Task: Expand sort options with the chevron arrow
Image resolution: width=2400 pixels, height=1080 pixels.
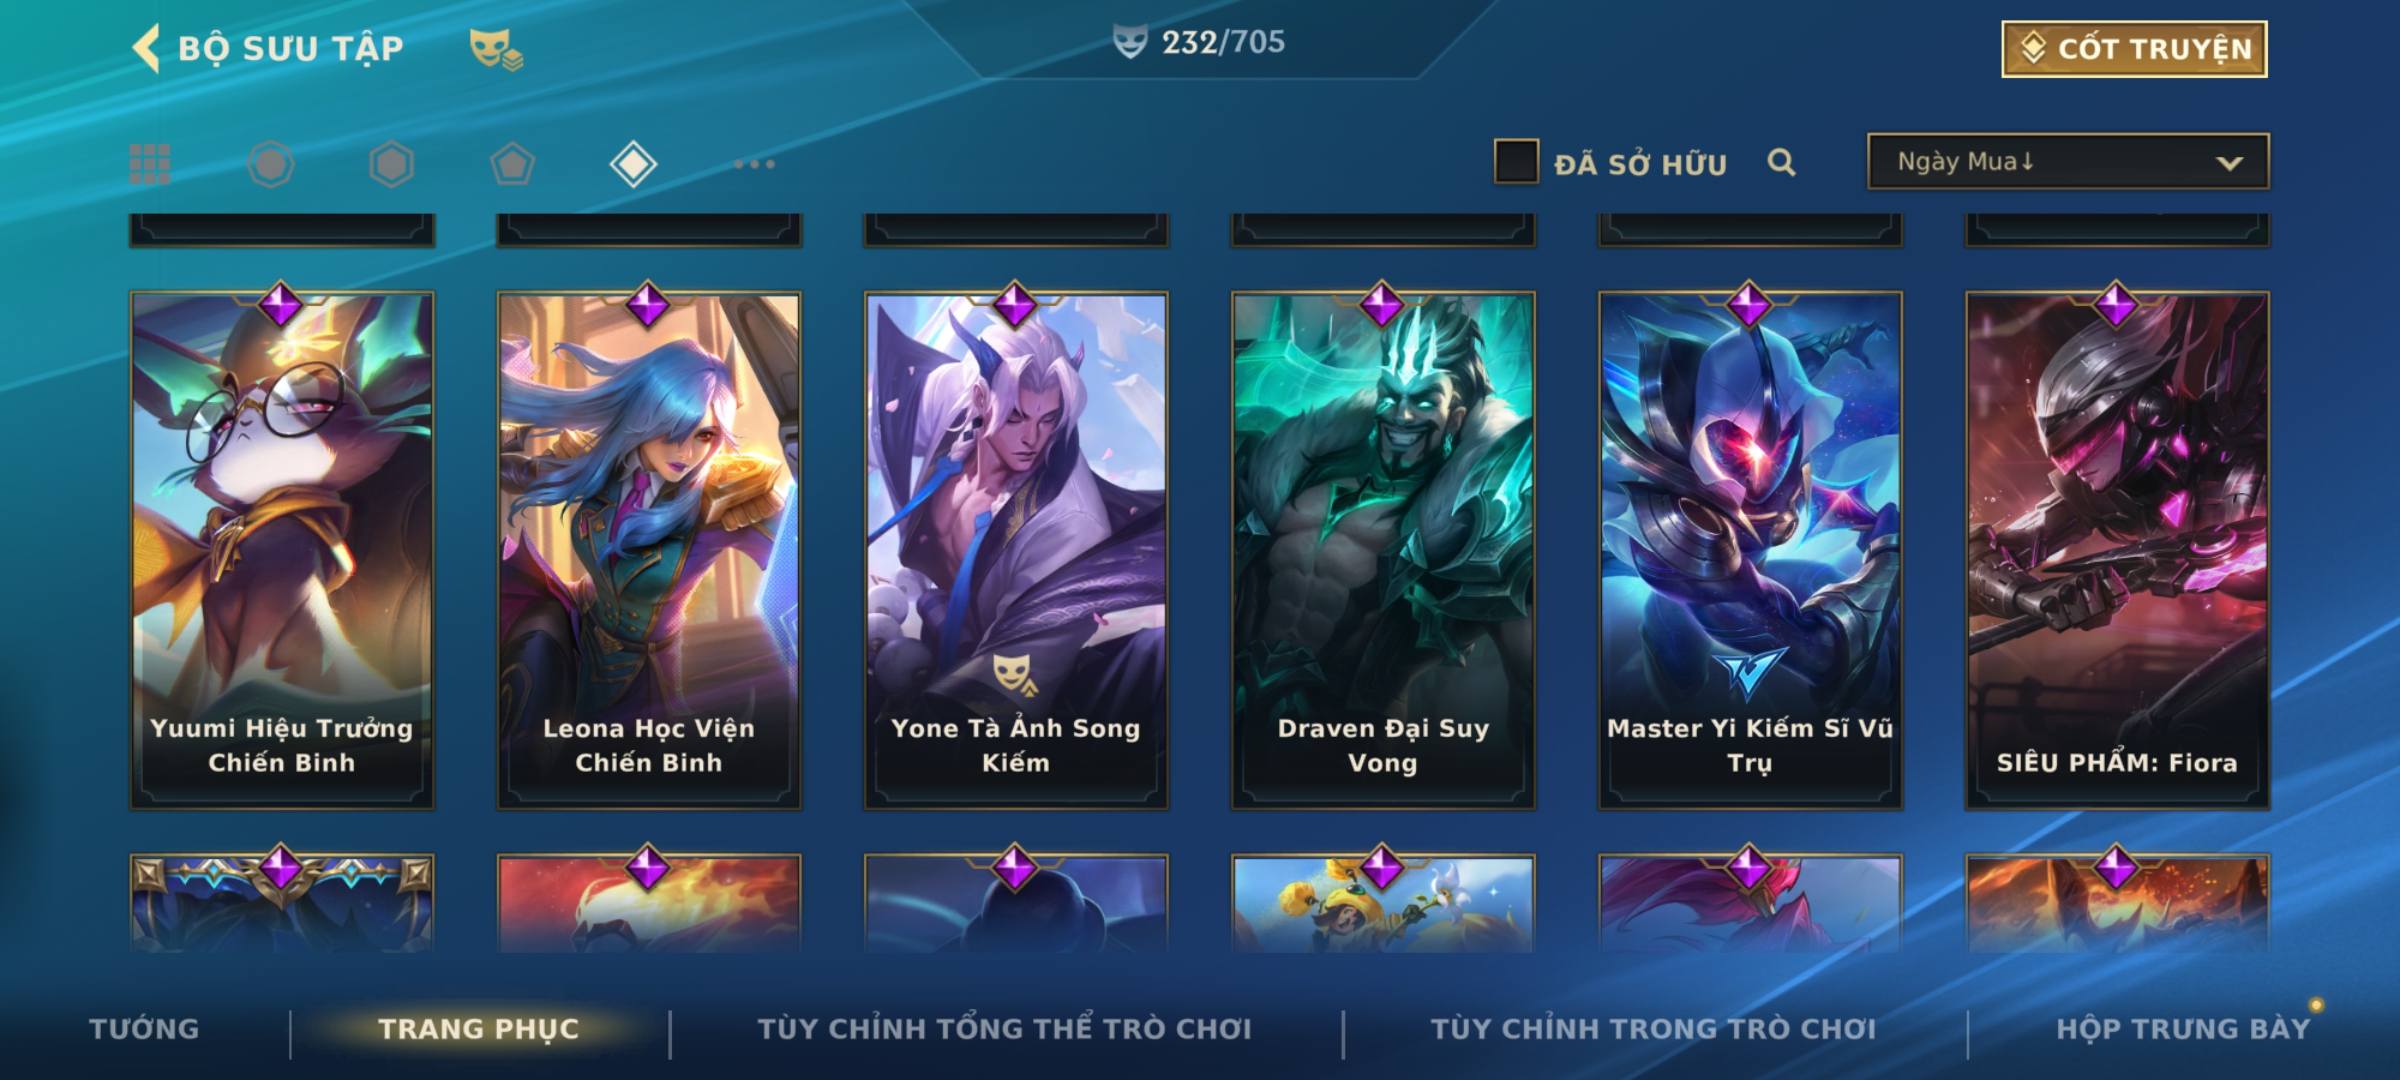Action: click(2229, 163)
